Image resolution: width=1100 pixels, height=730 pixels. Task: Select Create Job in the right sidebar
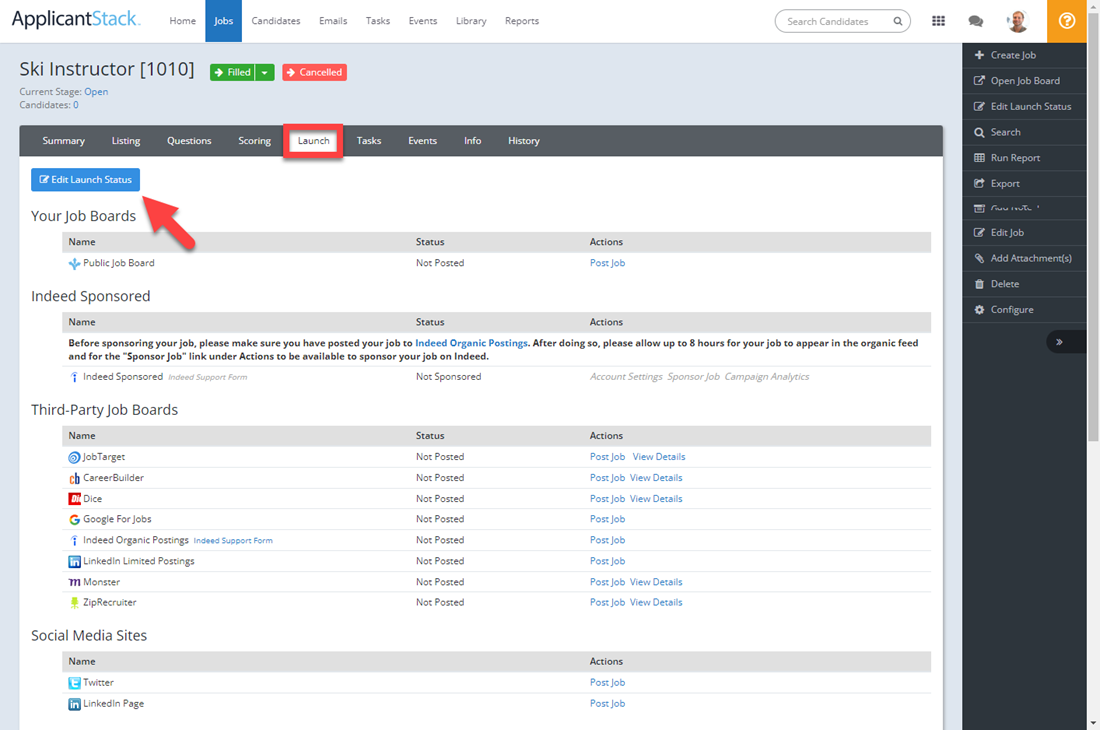[1012, 55]
